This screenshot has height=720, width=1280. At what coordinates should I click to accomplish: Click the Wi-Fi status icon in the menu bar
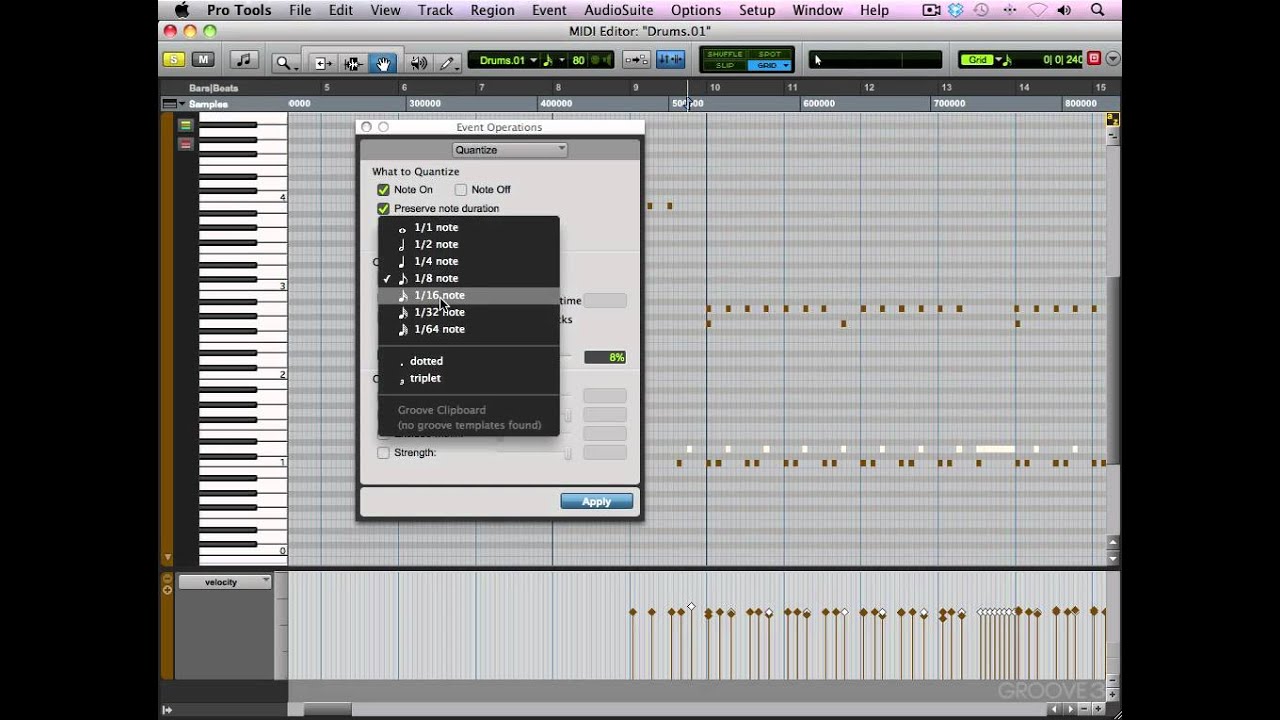1038,10
